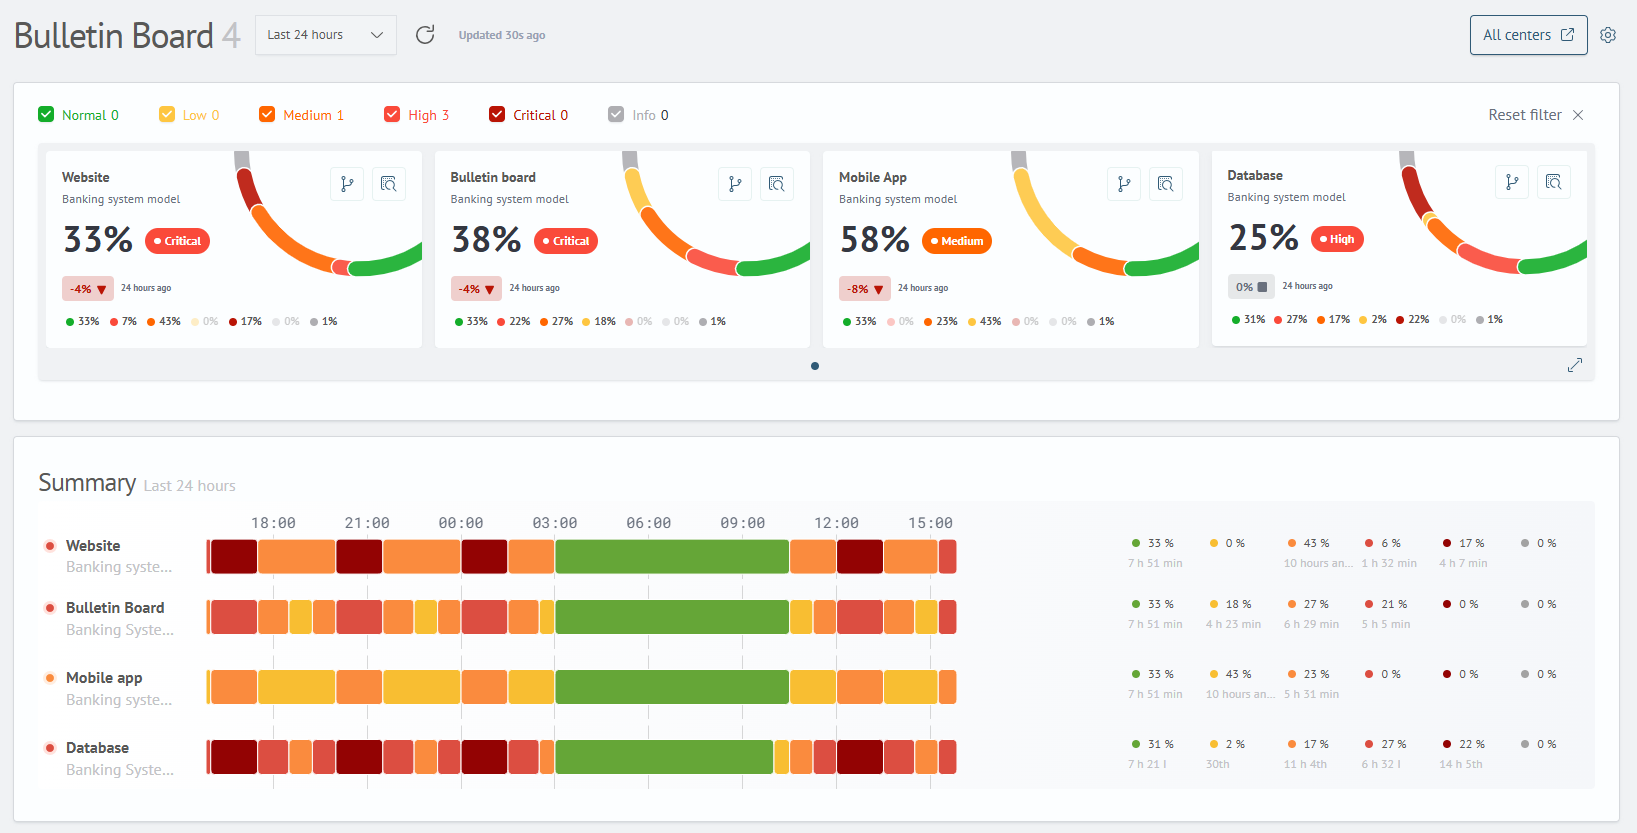
Task: Open the Bulletin board card inspect icon
Action: click(777, 184)
